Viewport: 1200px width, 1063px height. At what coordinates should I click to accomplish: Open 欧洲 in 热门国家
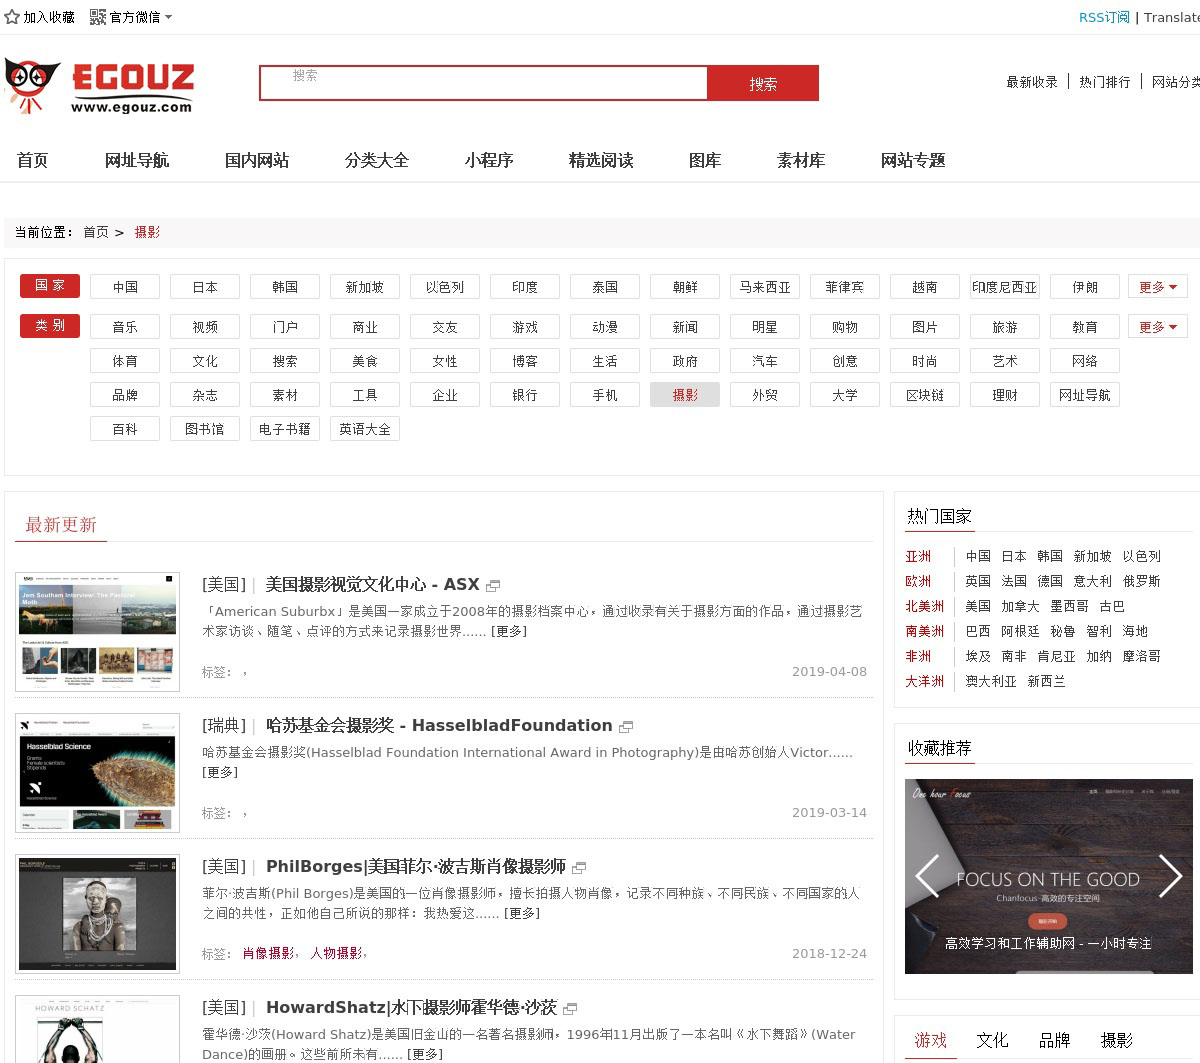918,581
